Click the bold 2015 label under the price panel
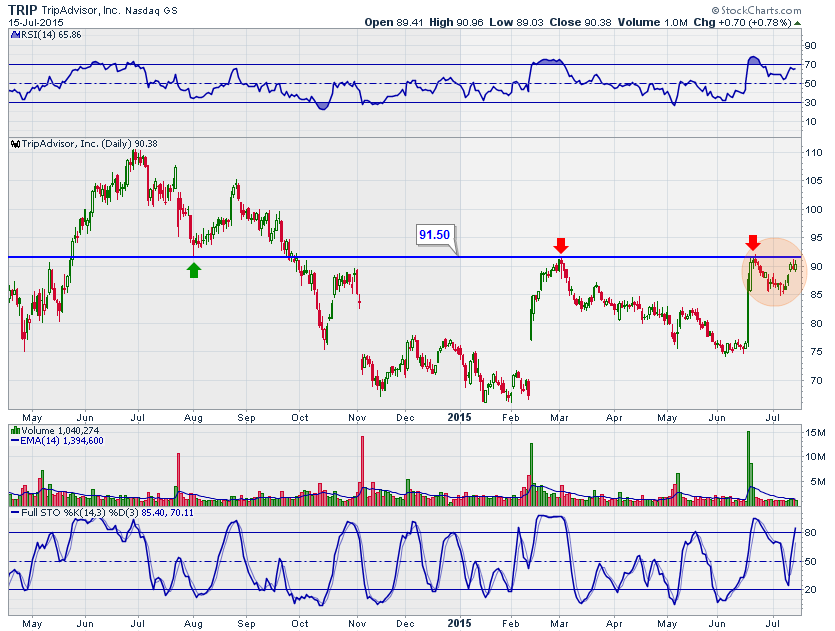This screenshot has width=835, height=631. [x=459, y=417]
